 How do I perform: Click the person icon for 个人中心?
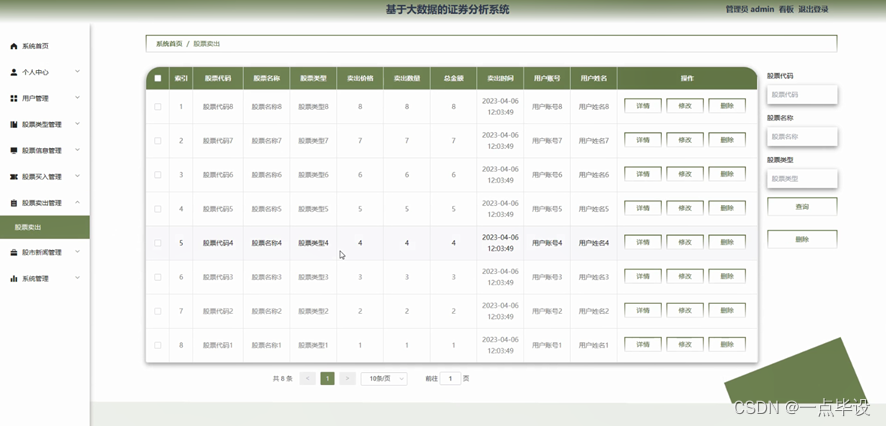click(14, 72)
